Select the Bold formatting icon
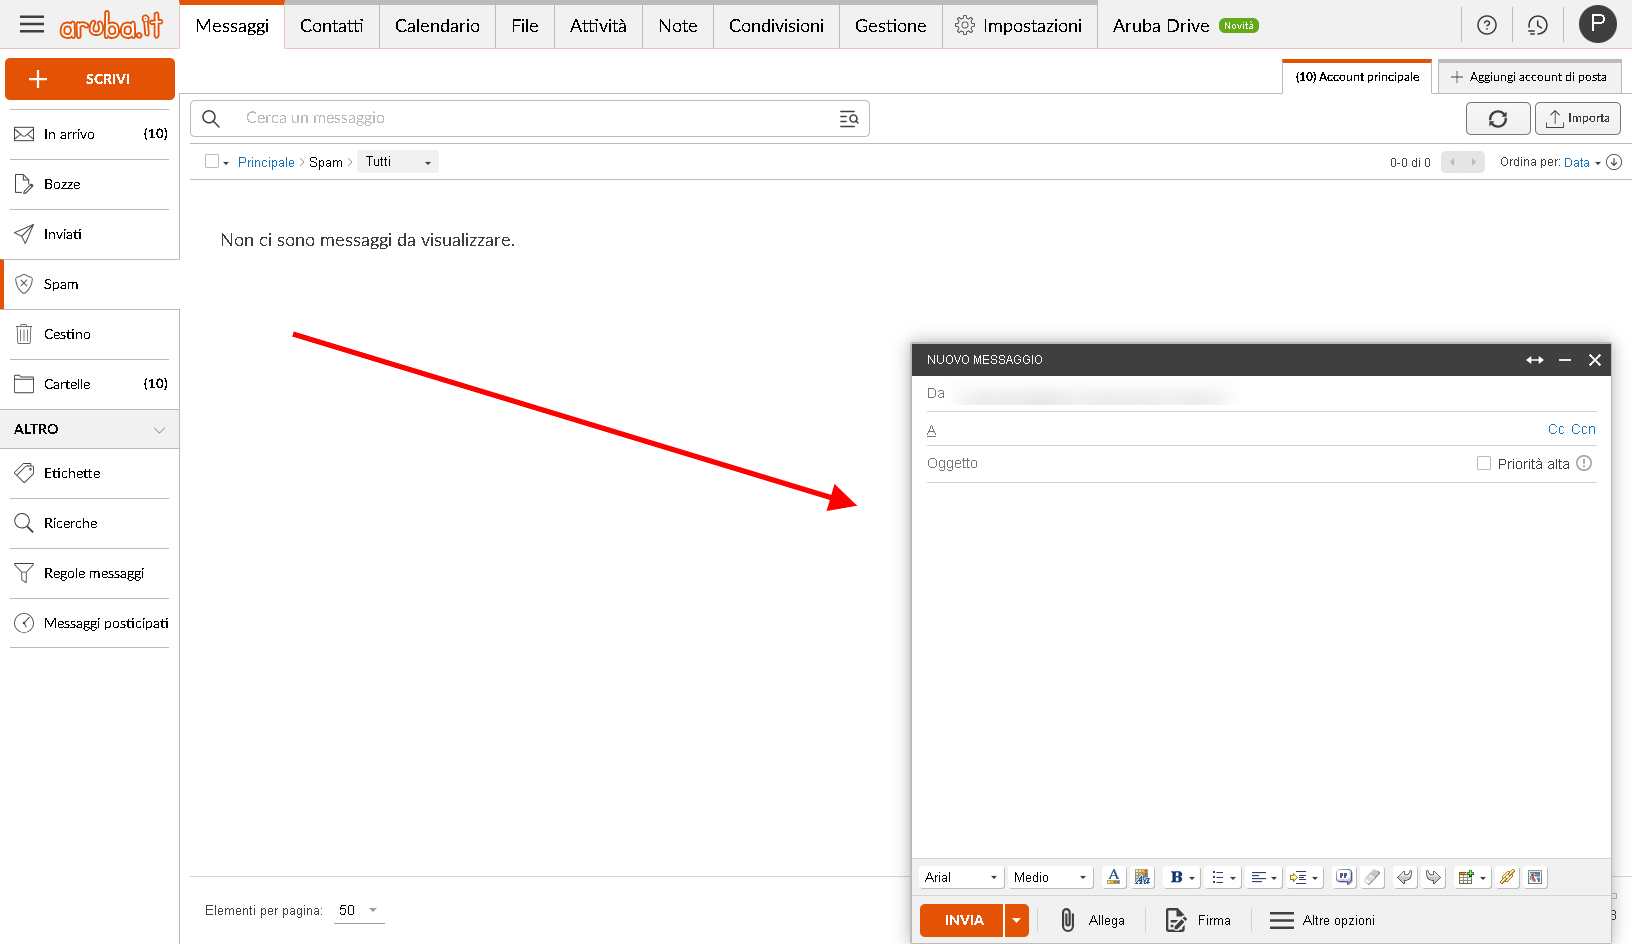Viewport: 1632px width, 944px height. (x=1177, y=877)
